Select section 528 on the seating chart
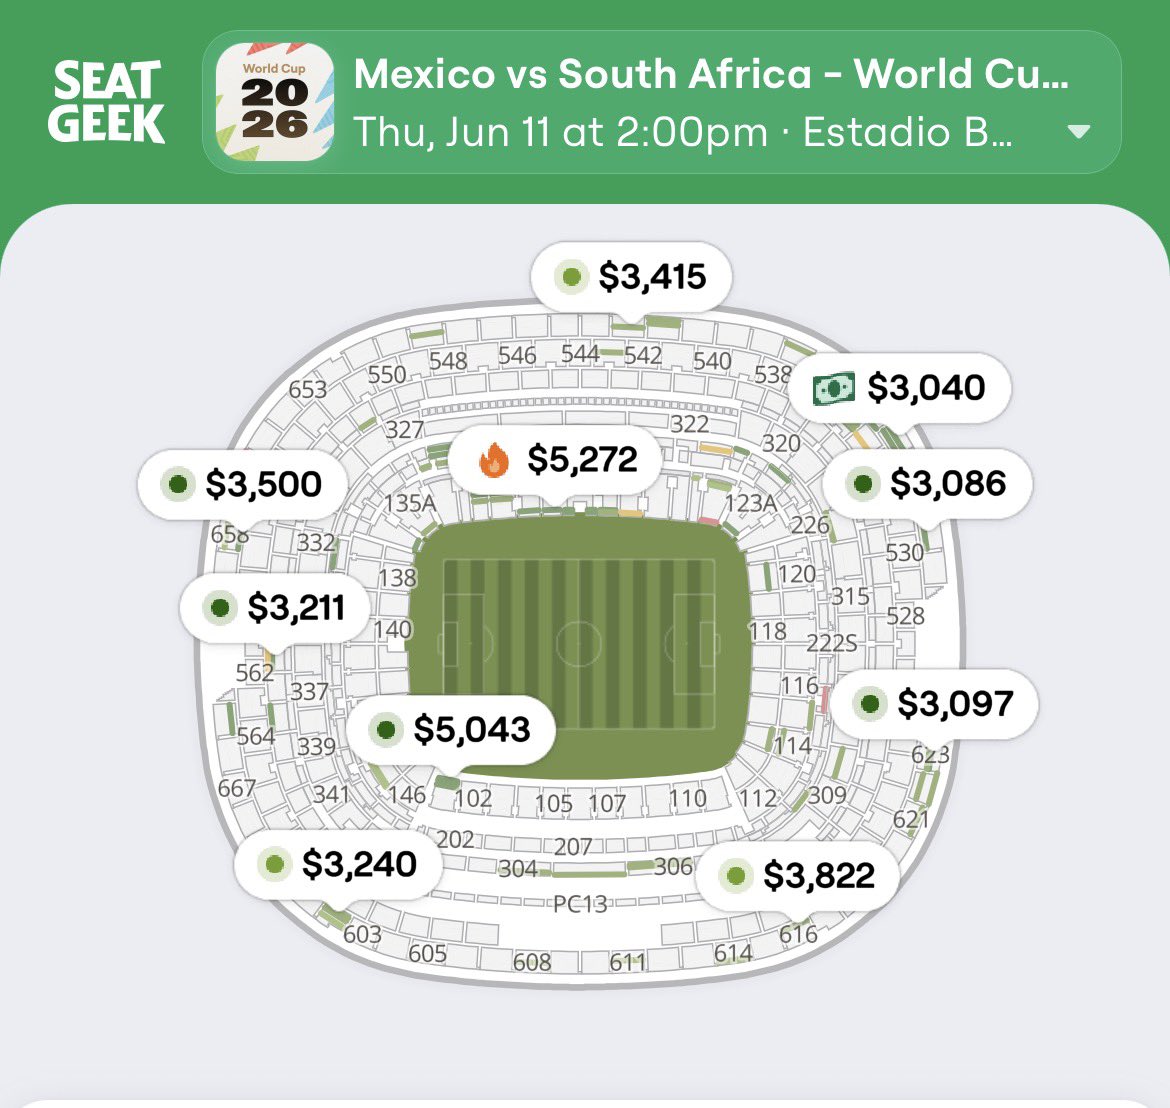This screenshot has height=1108, width=1170. coord(905,616)
